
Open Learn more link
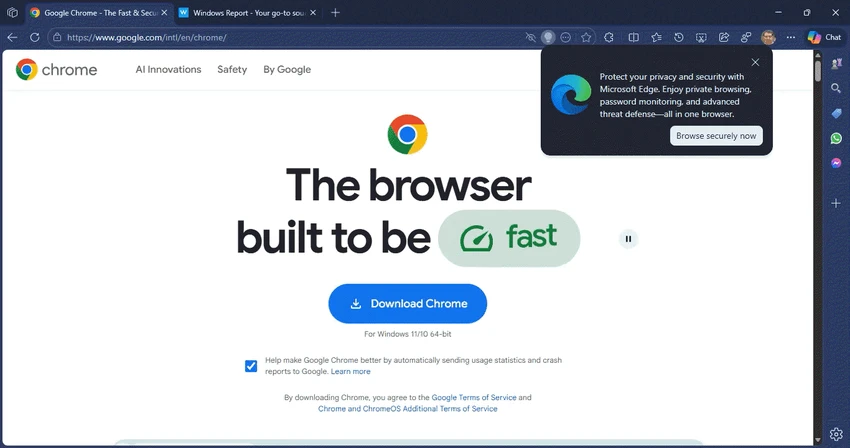(x=350, y=372)
